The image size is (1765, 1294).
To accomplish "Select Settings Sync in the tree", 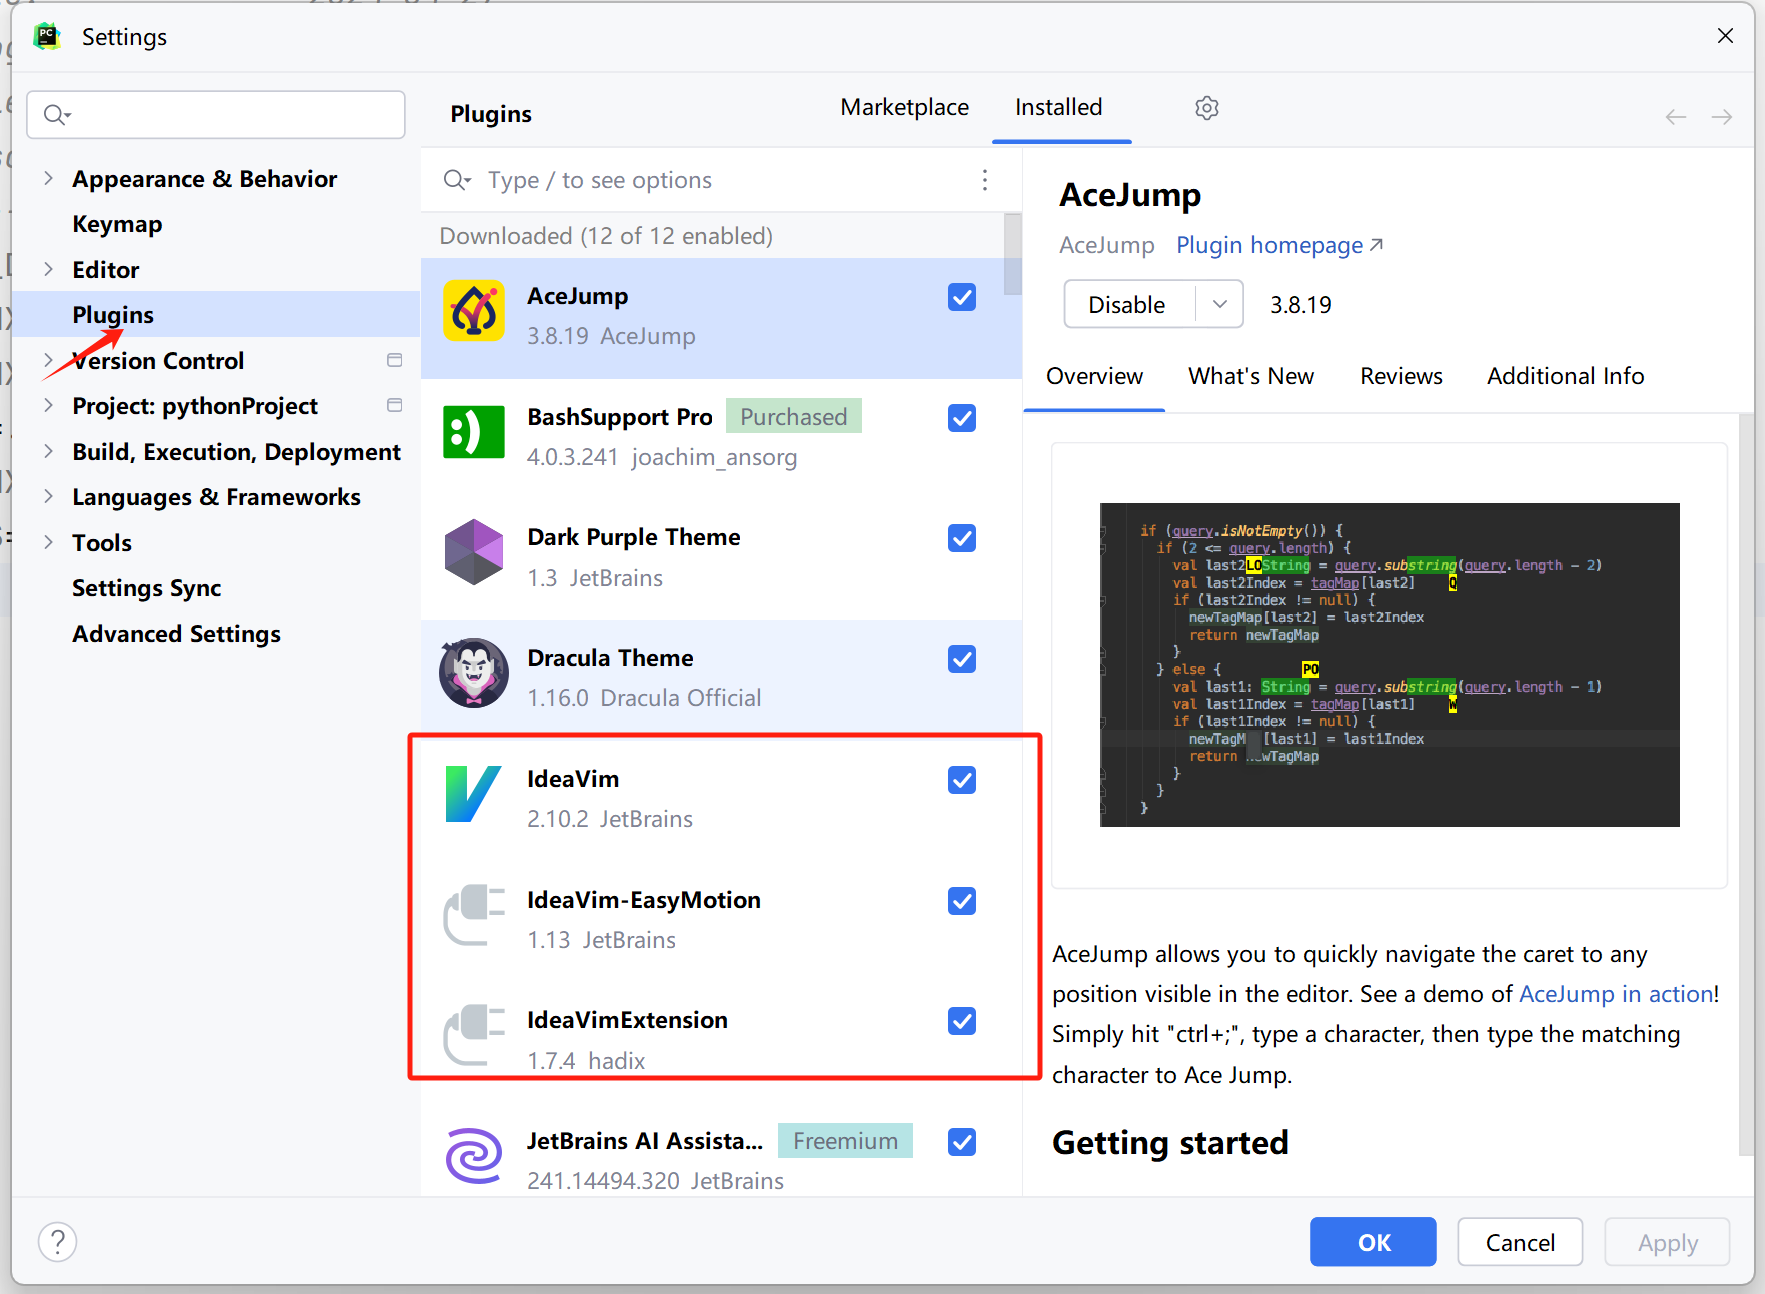I will [146, 588].
